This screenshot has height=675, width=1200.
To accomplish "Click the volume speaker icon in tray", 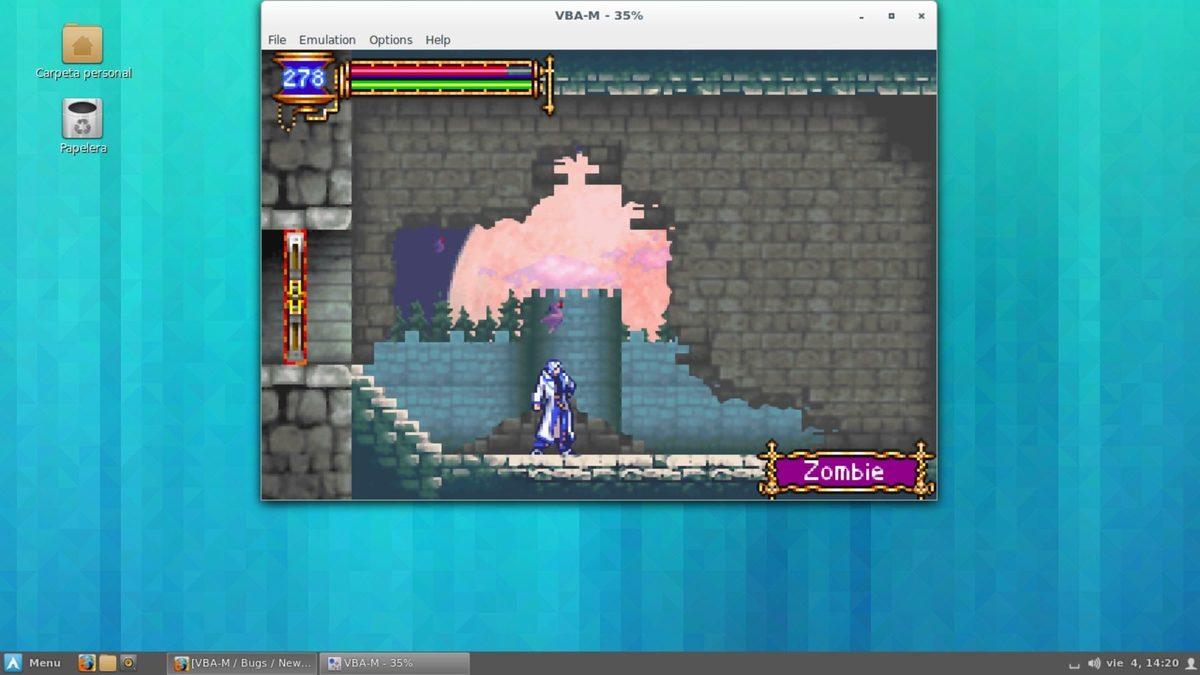I will point(1094,663).
